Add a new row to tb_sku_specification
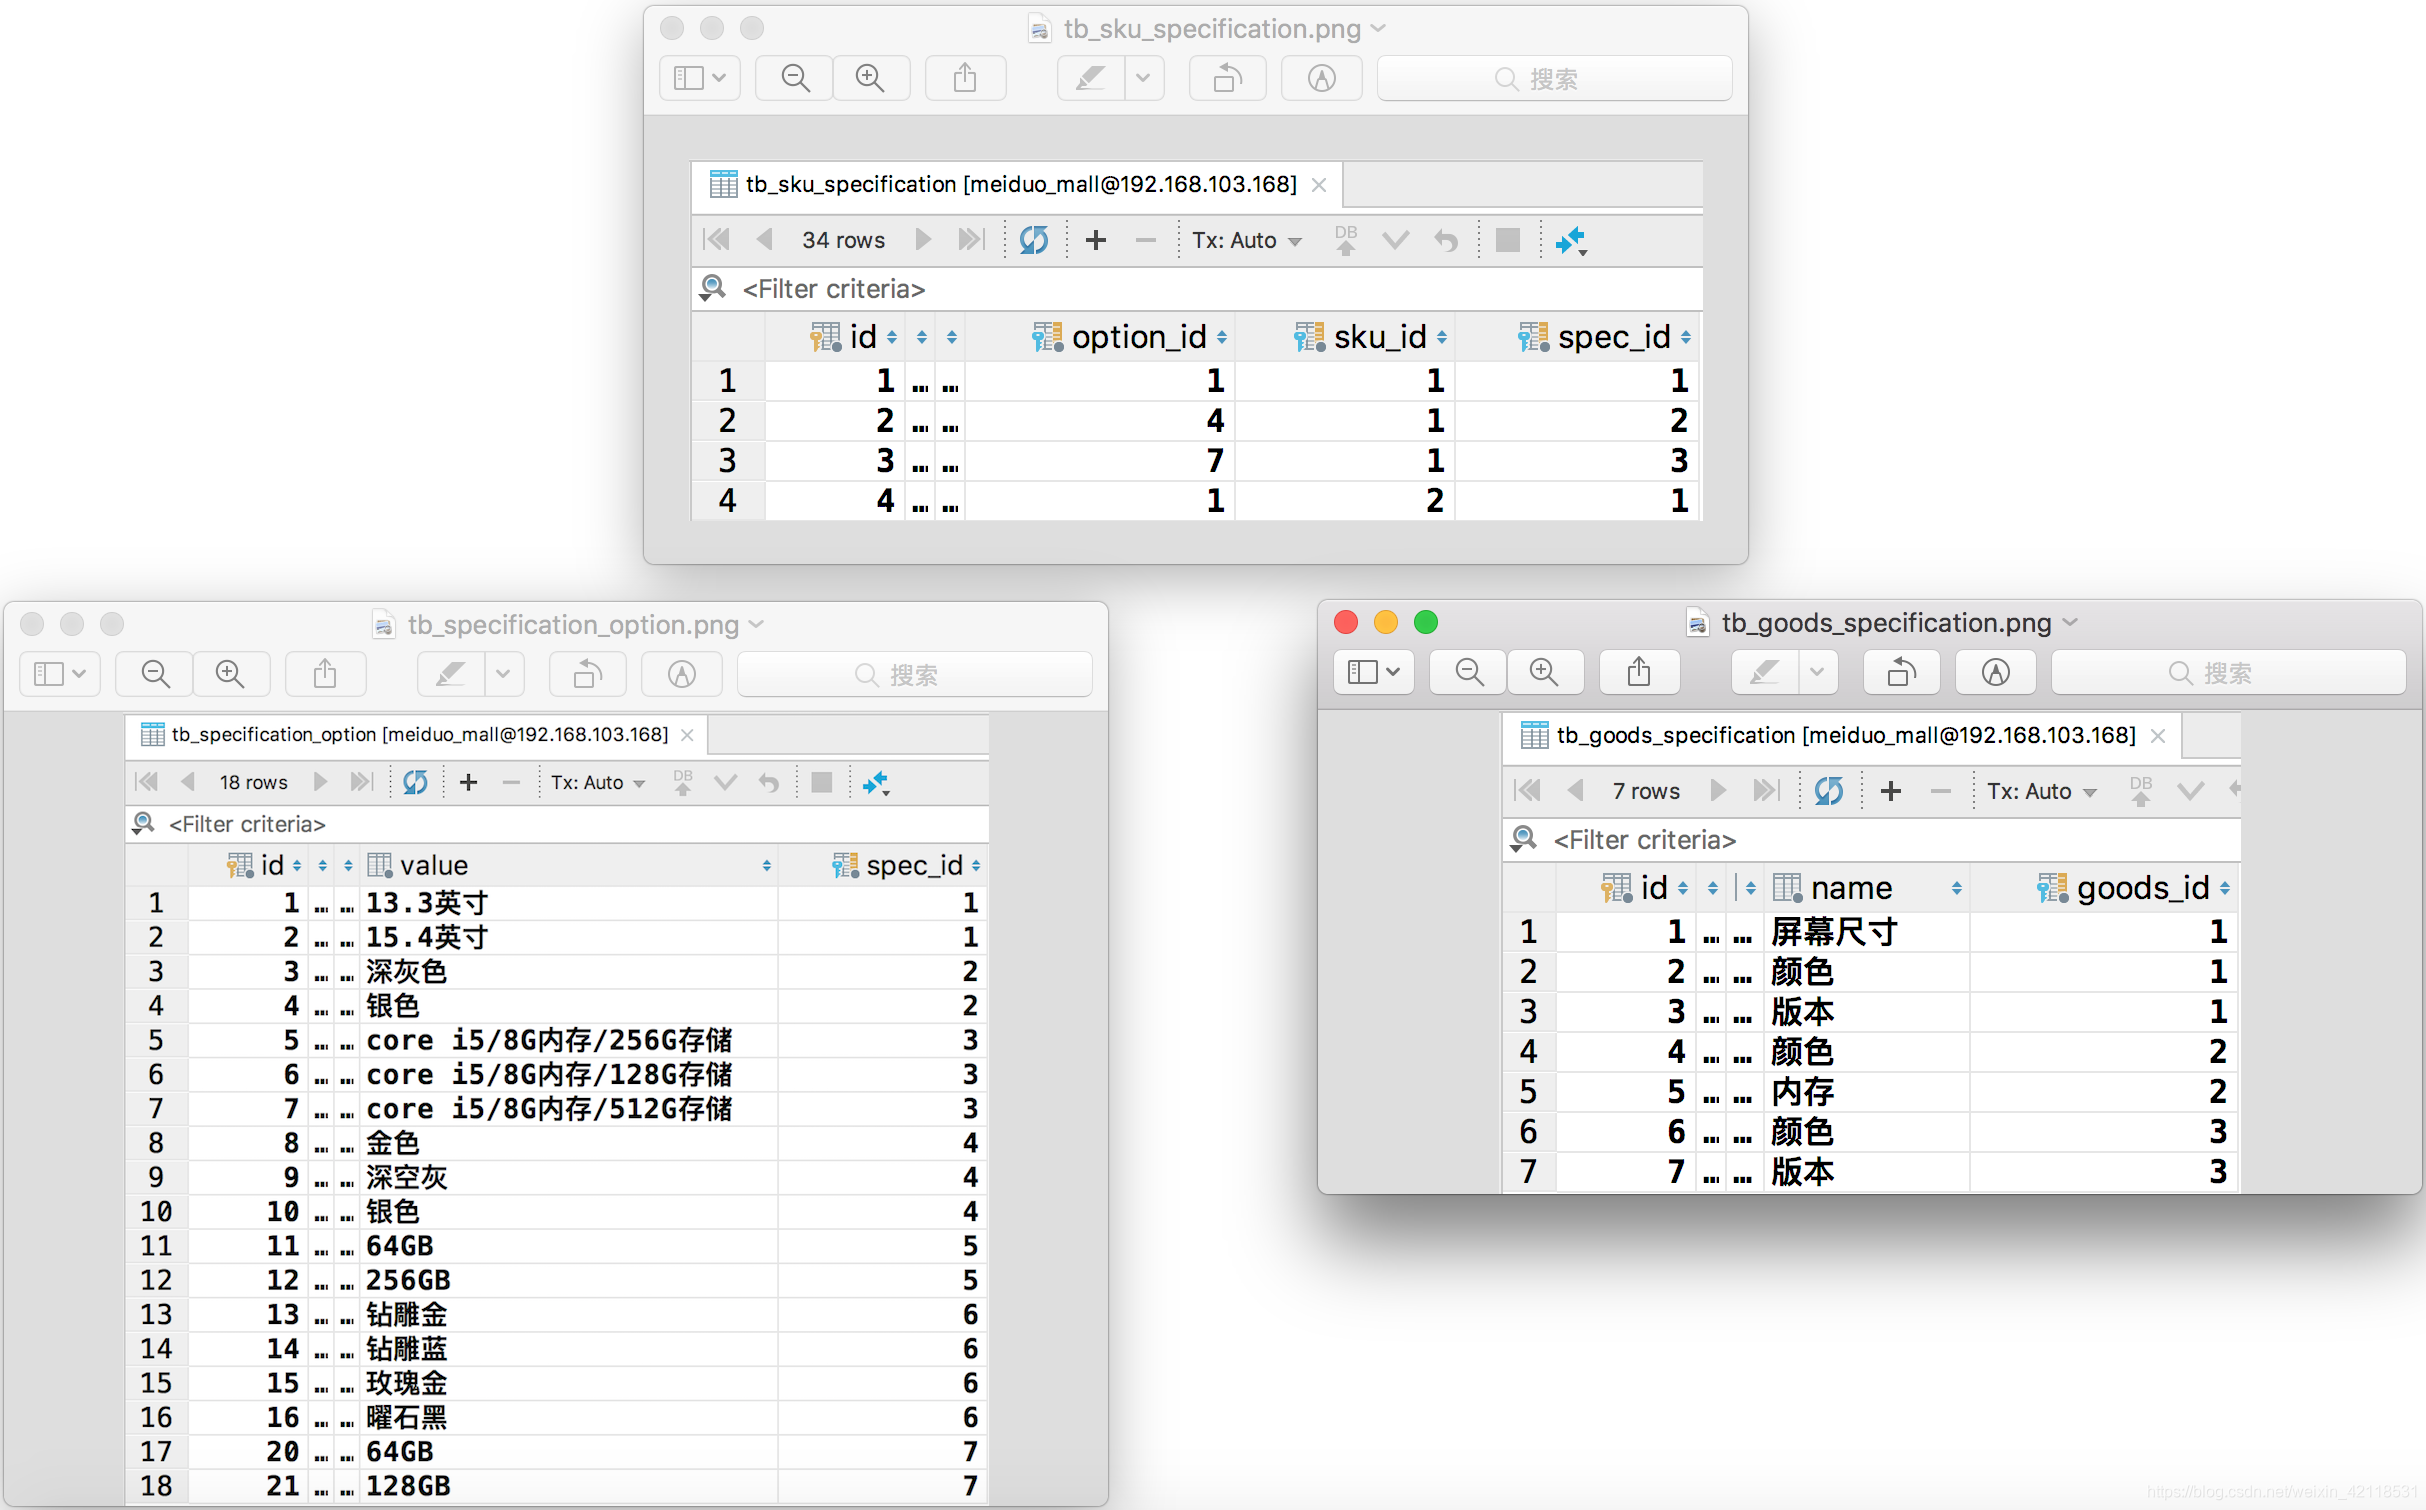Image resolution: width=2426 pixels, height=1510 pixels. tap(1096, 240)
